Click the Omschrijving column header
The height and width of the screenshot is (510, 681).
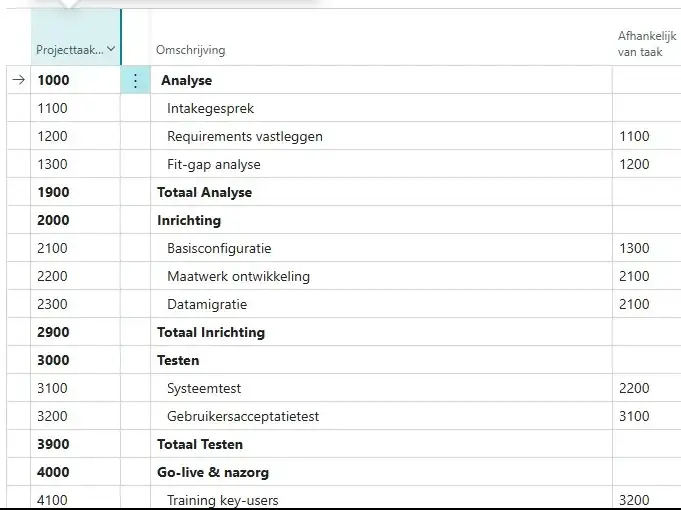[191, 50]
